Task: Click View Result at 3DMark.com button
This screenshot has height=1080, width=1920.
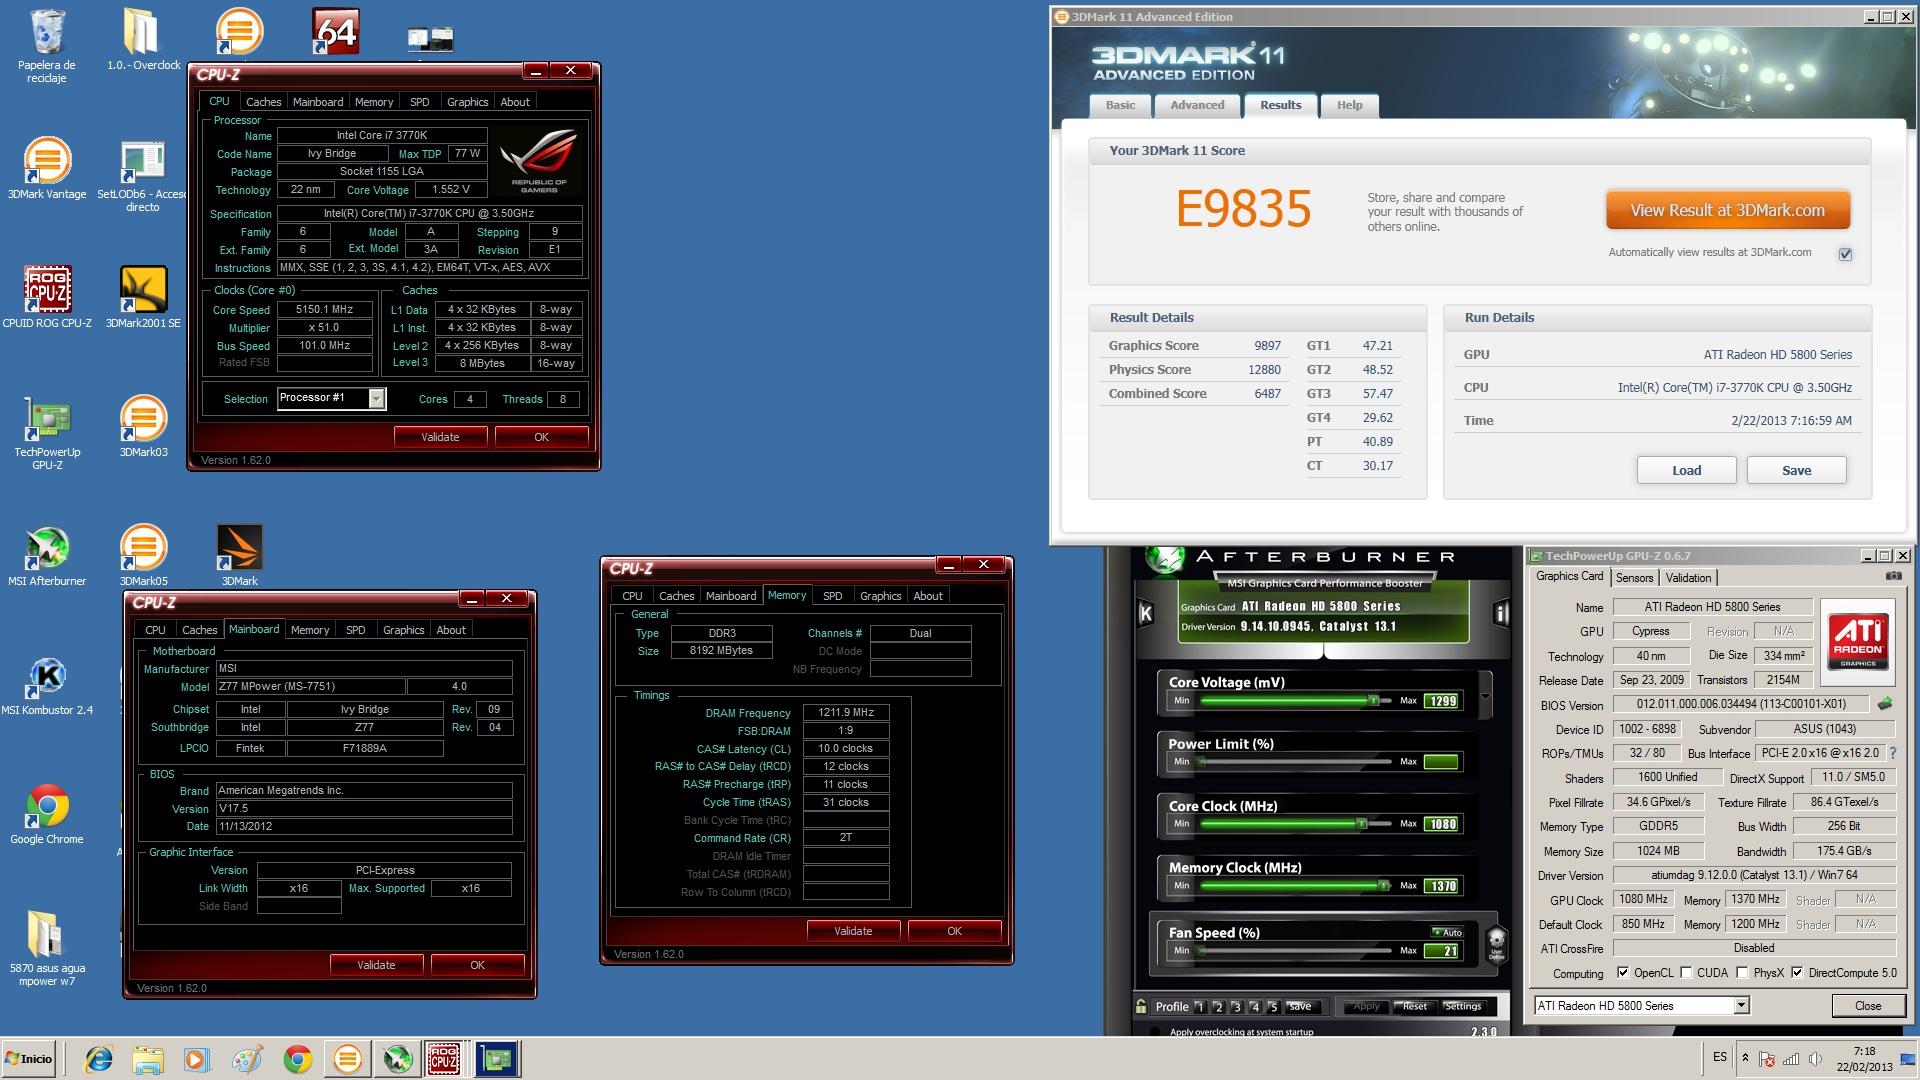Action: coord(1727,210)
